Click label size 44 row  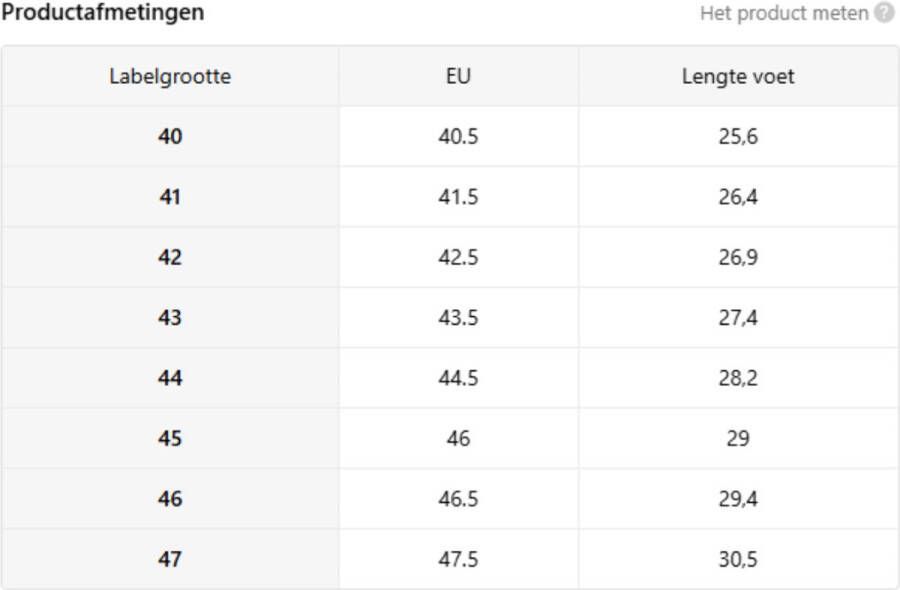tap(450, 378)
